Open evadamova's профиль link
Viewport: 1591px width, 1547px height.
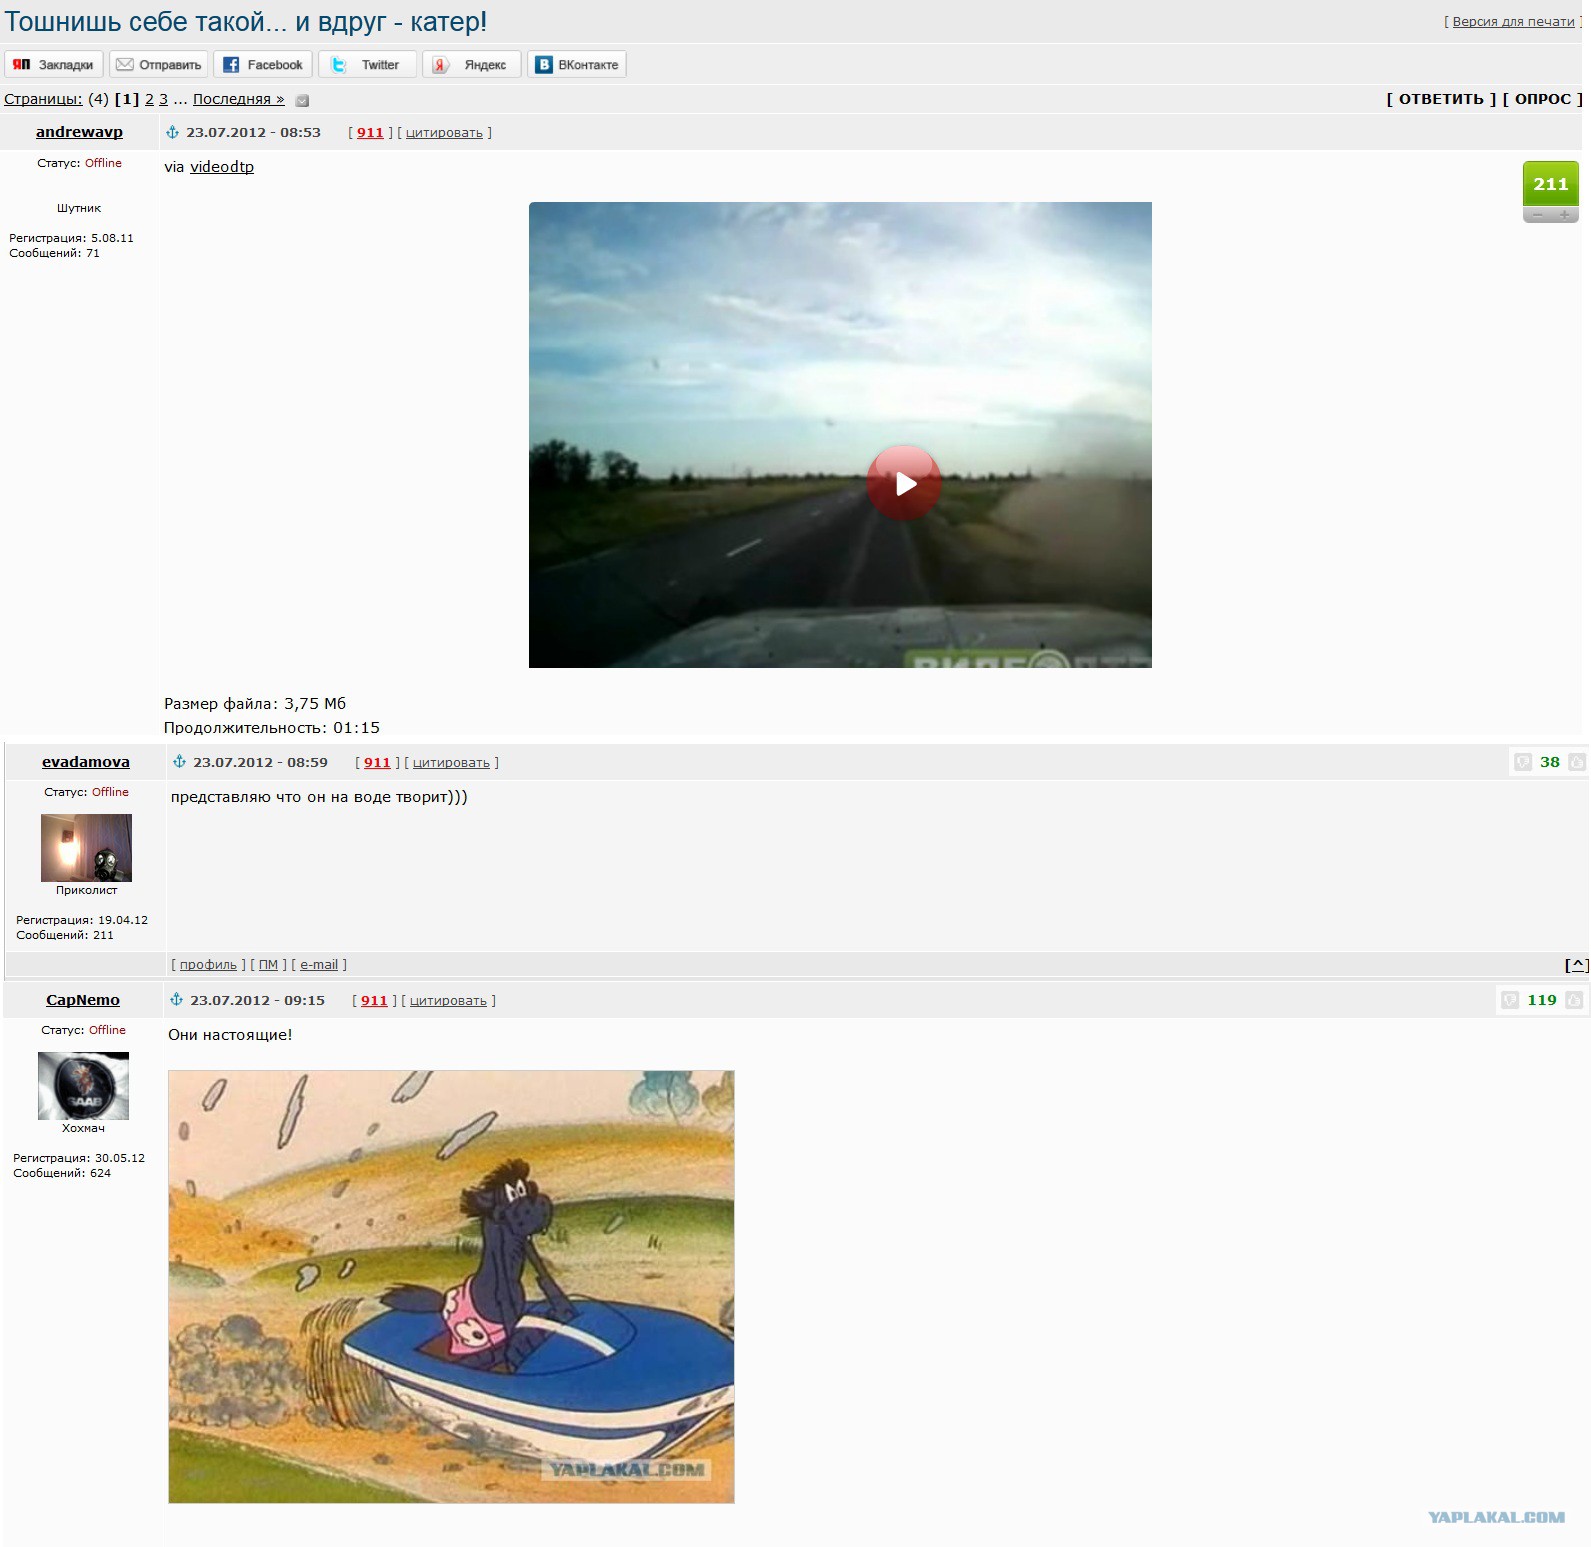pos(208,965)
